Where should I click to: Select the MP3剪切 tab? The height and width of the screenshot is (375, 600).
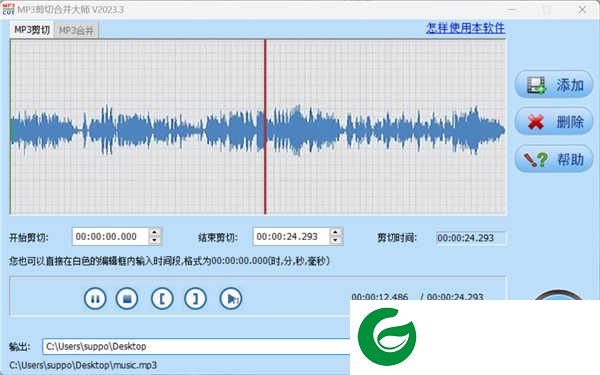[x=32, y=30]
